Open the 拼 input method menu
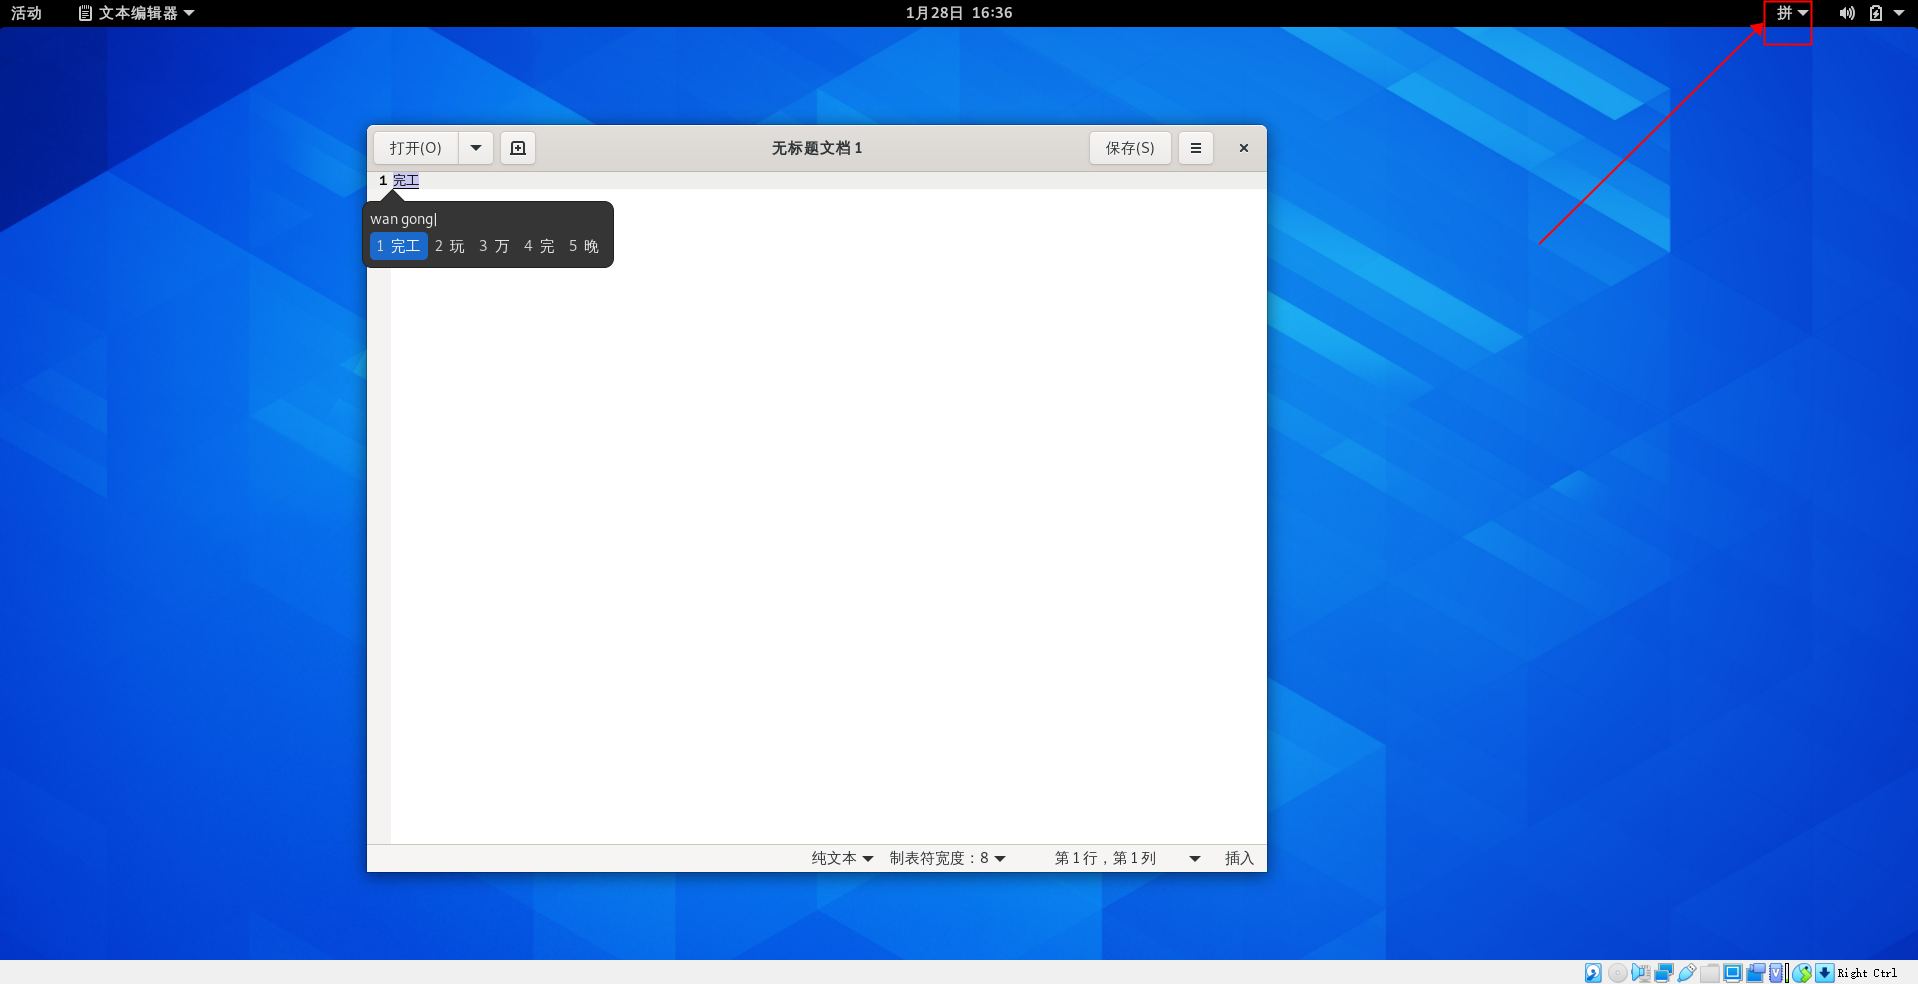This screenshot has height=984, width=1918. 1787,13
